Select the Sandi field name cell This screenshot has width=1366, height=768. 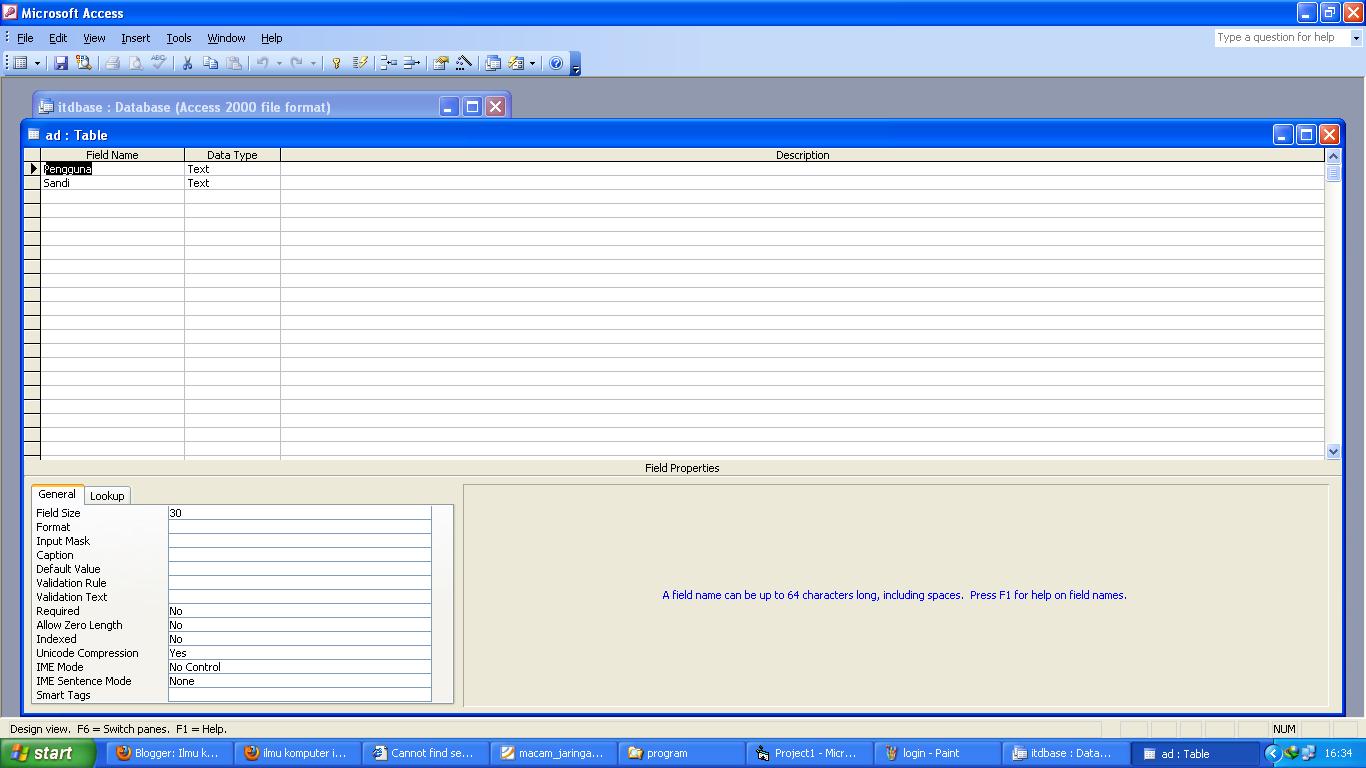(x=112, y=183)
